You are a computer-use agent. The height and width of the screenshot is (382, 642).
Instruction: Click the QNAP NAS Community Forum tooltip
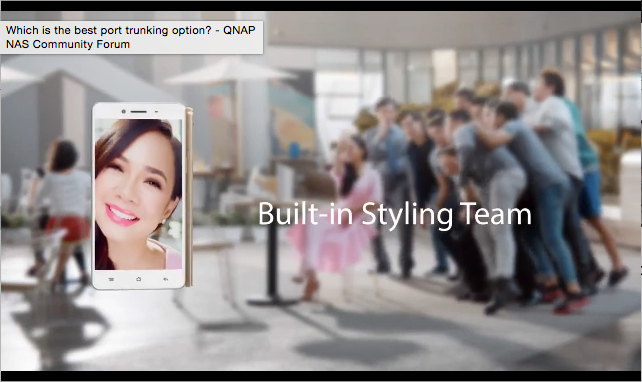[131, 37]
